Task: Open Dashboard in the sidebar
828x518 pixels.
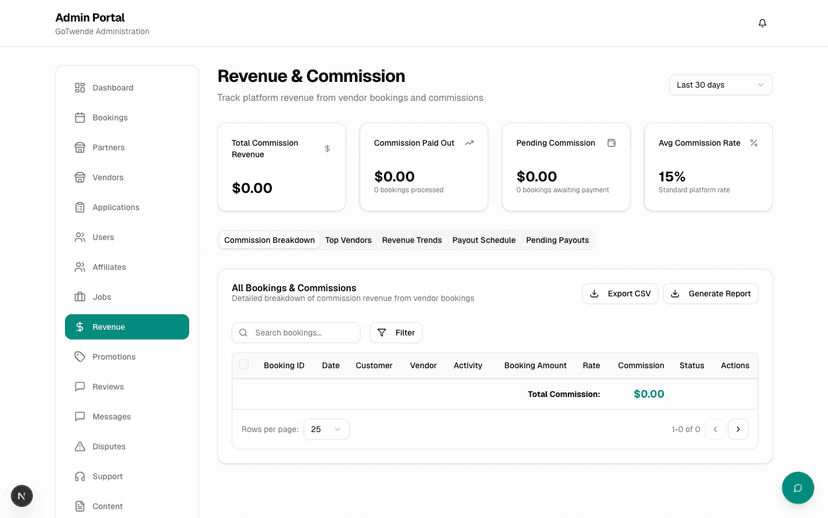Action: pyautogui.click(x=127, y=88)
